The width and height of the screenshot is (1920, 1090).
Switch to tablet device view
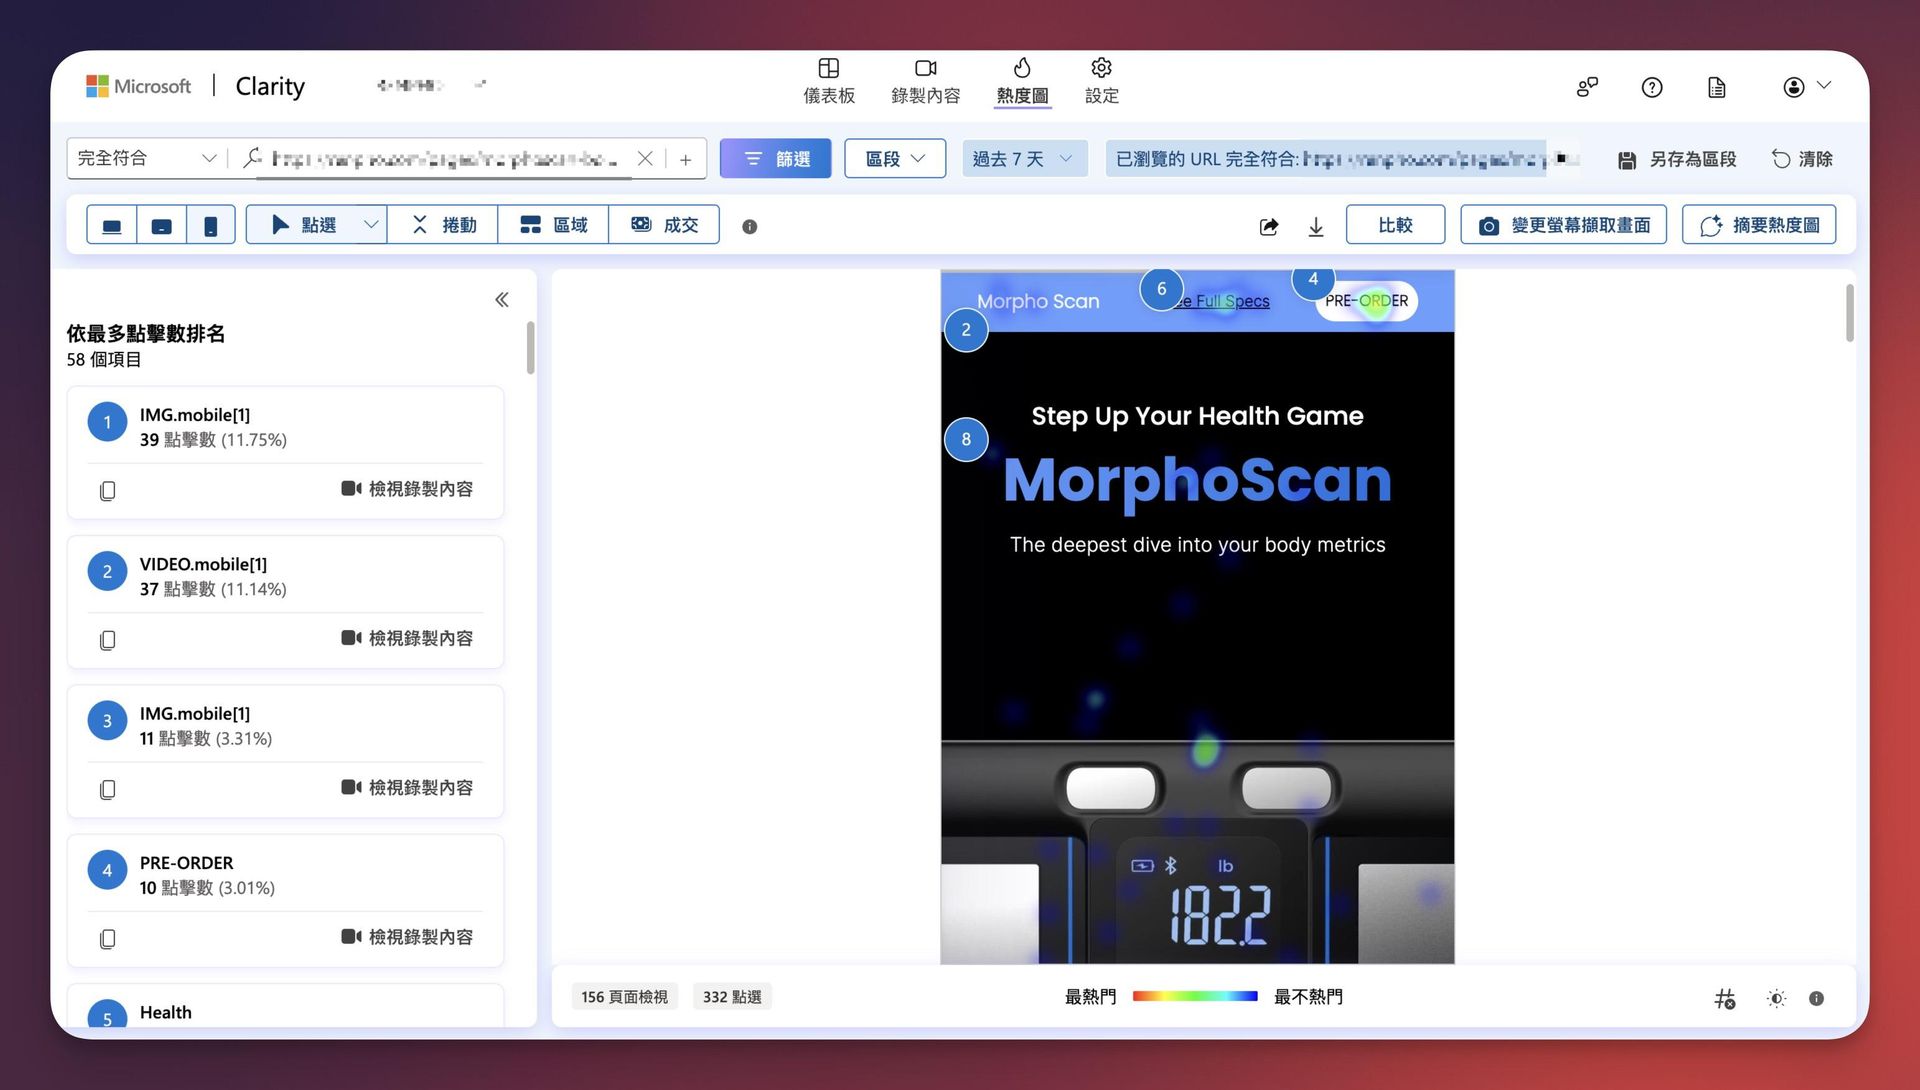click(x=161, y=226)
